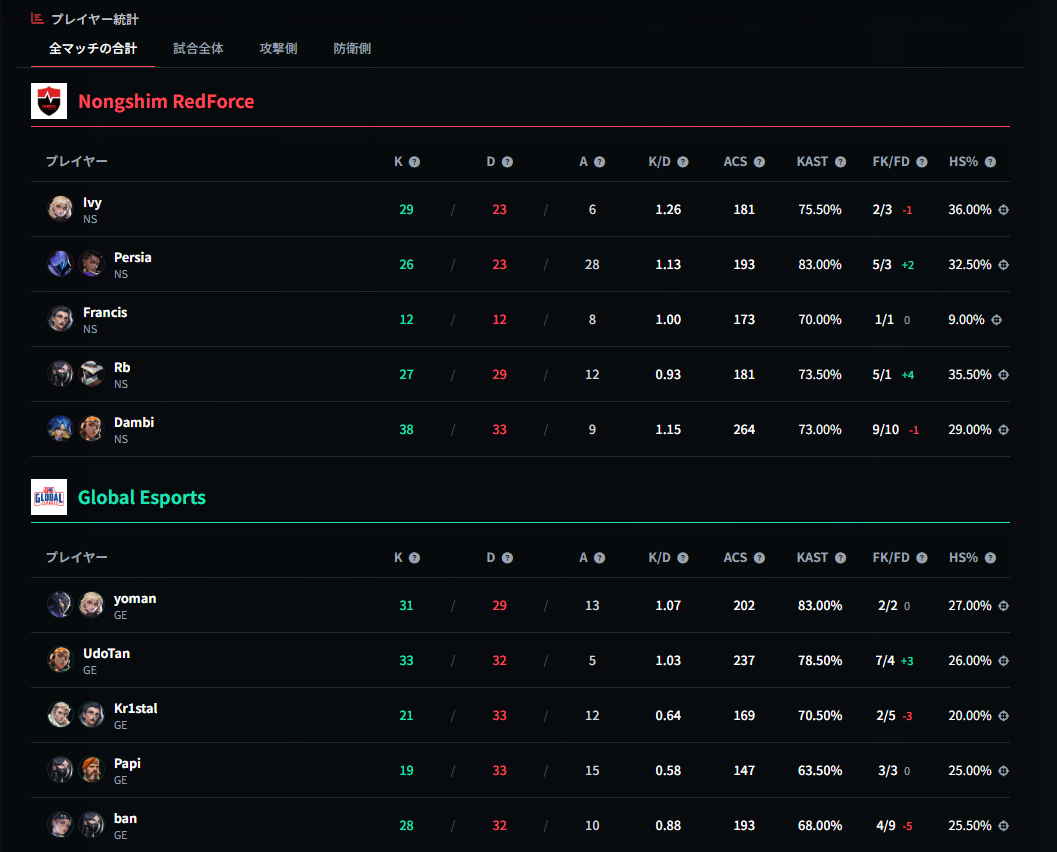Open the Global Esports team name link
The height and width of the screenshot is (852, 1057).
coord(142,497)
